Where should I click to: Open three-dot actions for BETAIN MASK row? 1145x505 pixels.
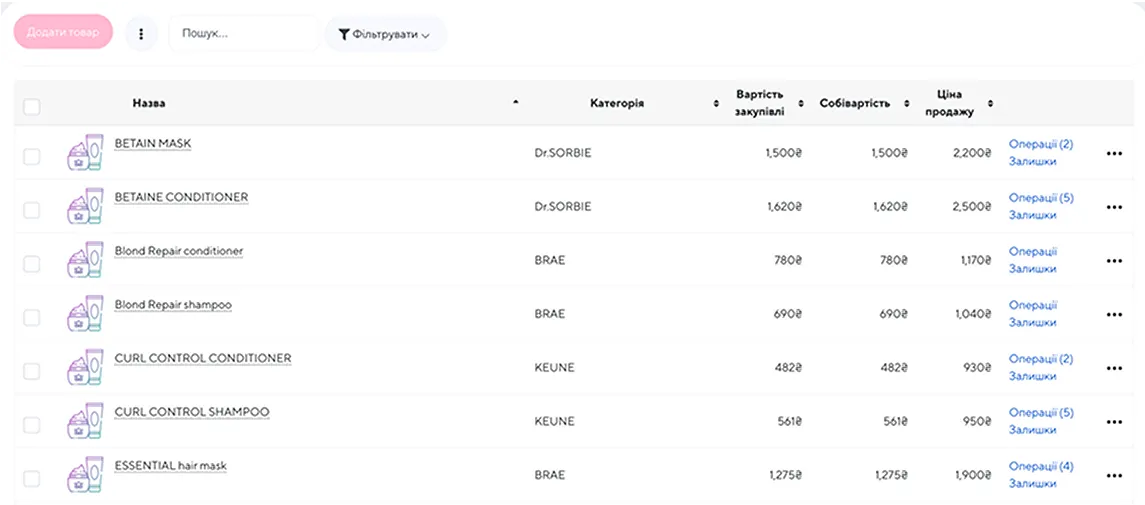(1114, 153)
